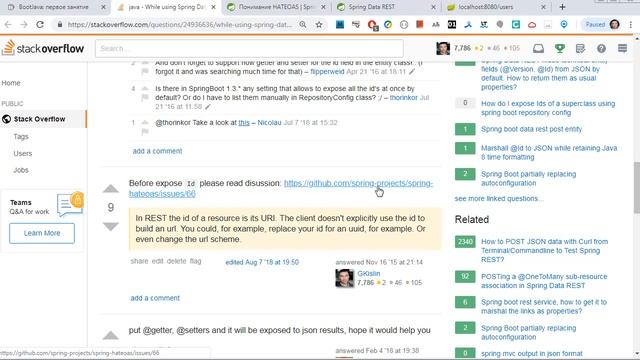This screenshot has height=360, width=640.
Task: Open 'How to POST JSON data with Curl' question
Action: 544,250
